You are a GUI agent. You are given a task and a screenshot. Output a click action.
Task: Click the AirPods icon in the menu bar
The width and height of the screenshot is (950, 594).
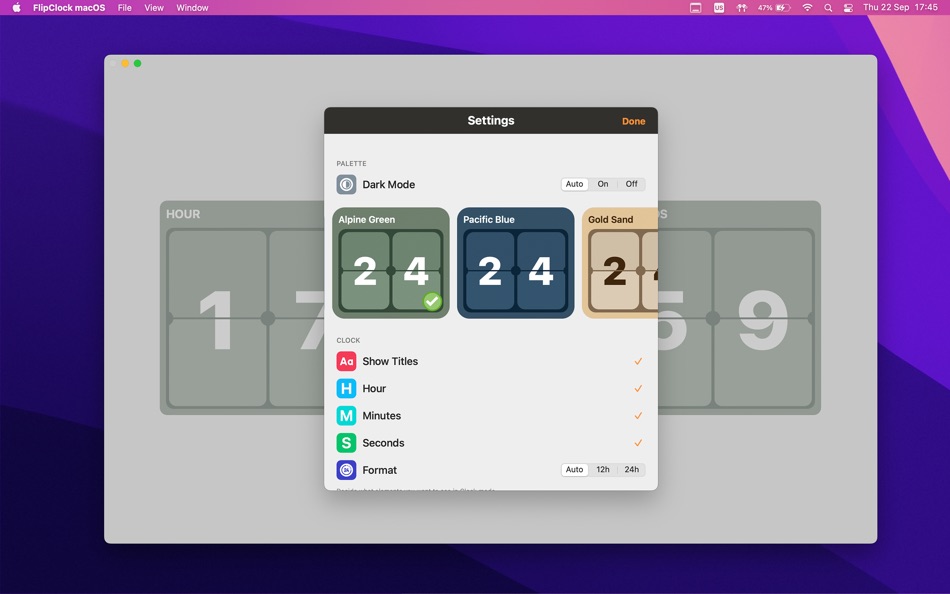742,8
